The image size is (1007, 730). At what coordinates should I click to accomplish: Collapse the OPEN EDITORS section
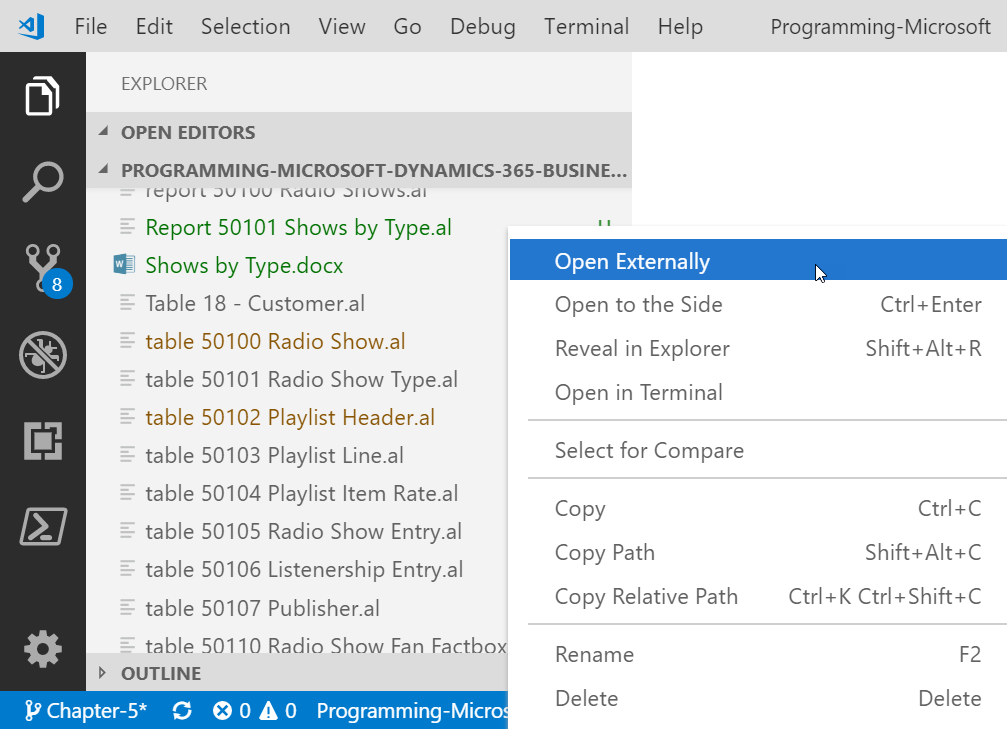pos(103,132)
